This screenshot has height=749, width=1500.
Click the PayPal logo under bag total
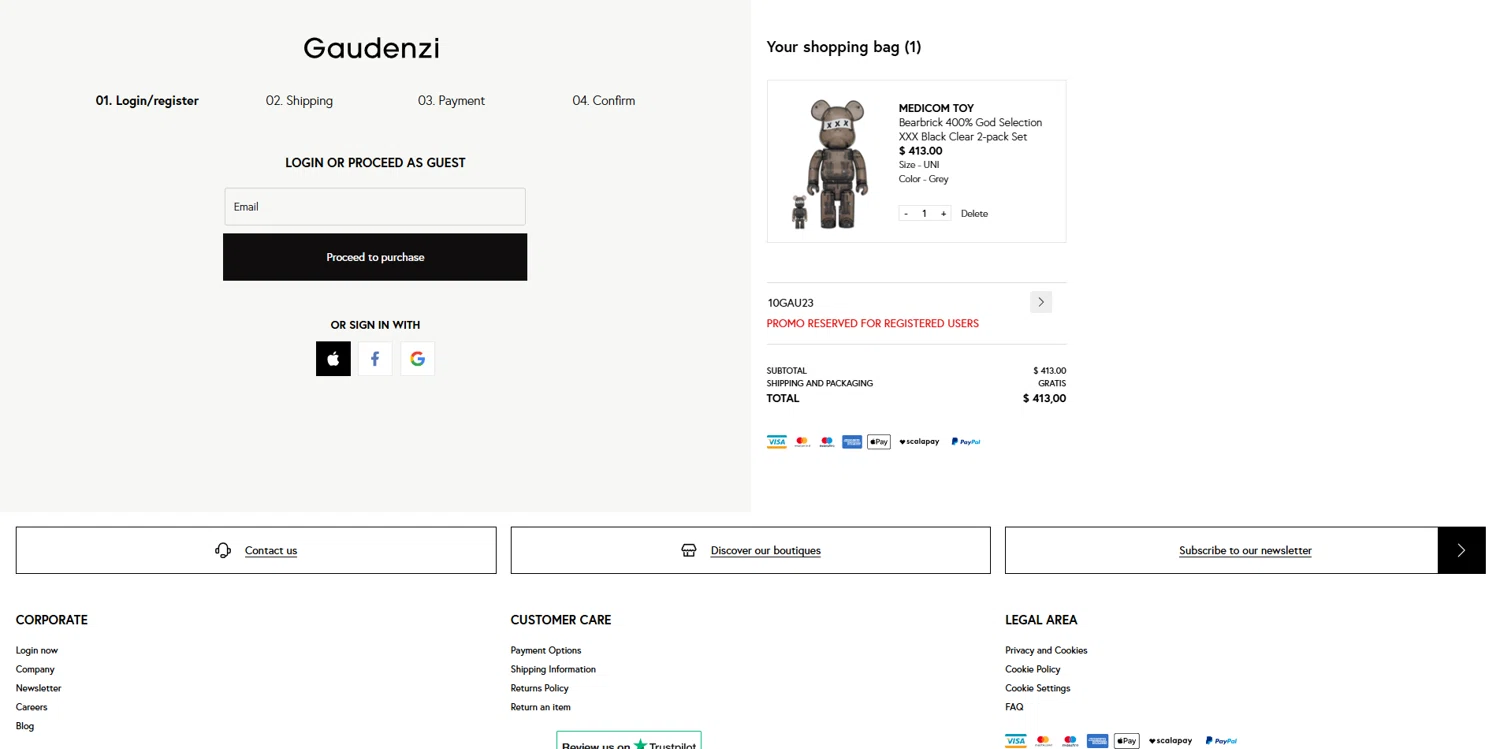tap(966, 441)
